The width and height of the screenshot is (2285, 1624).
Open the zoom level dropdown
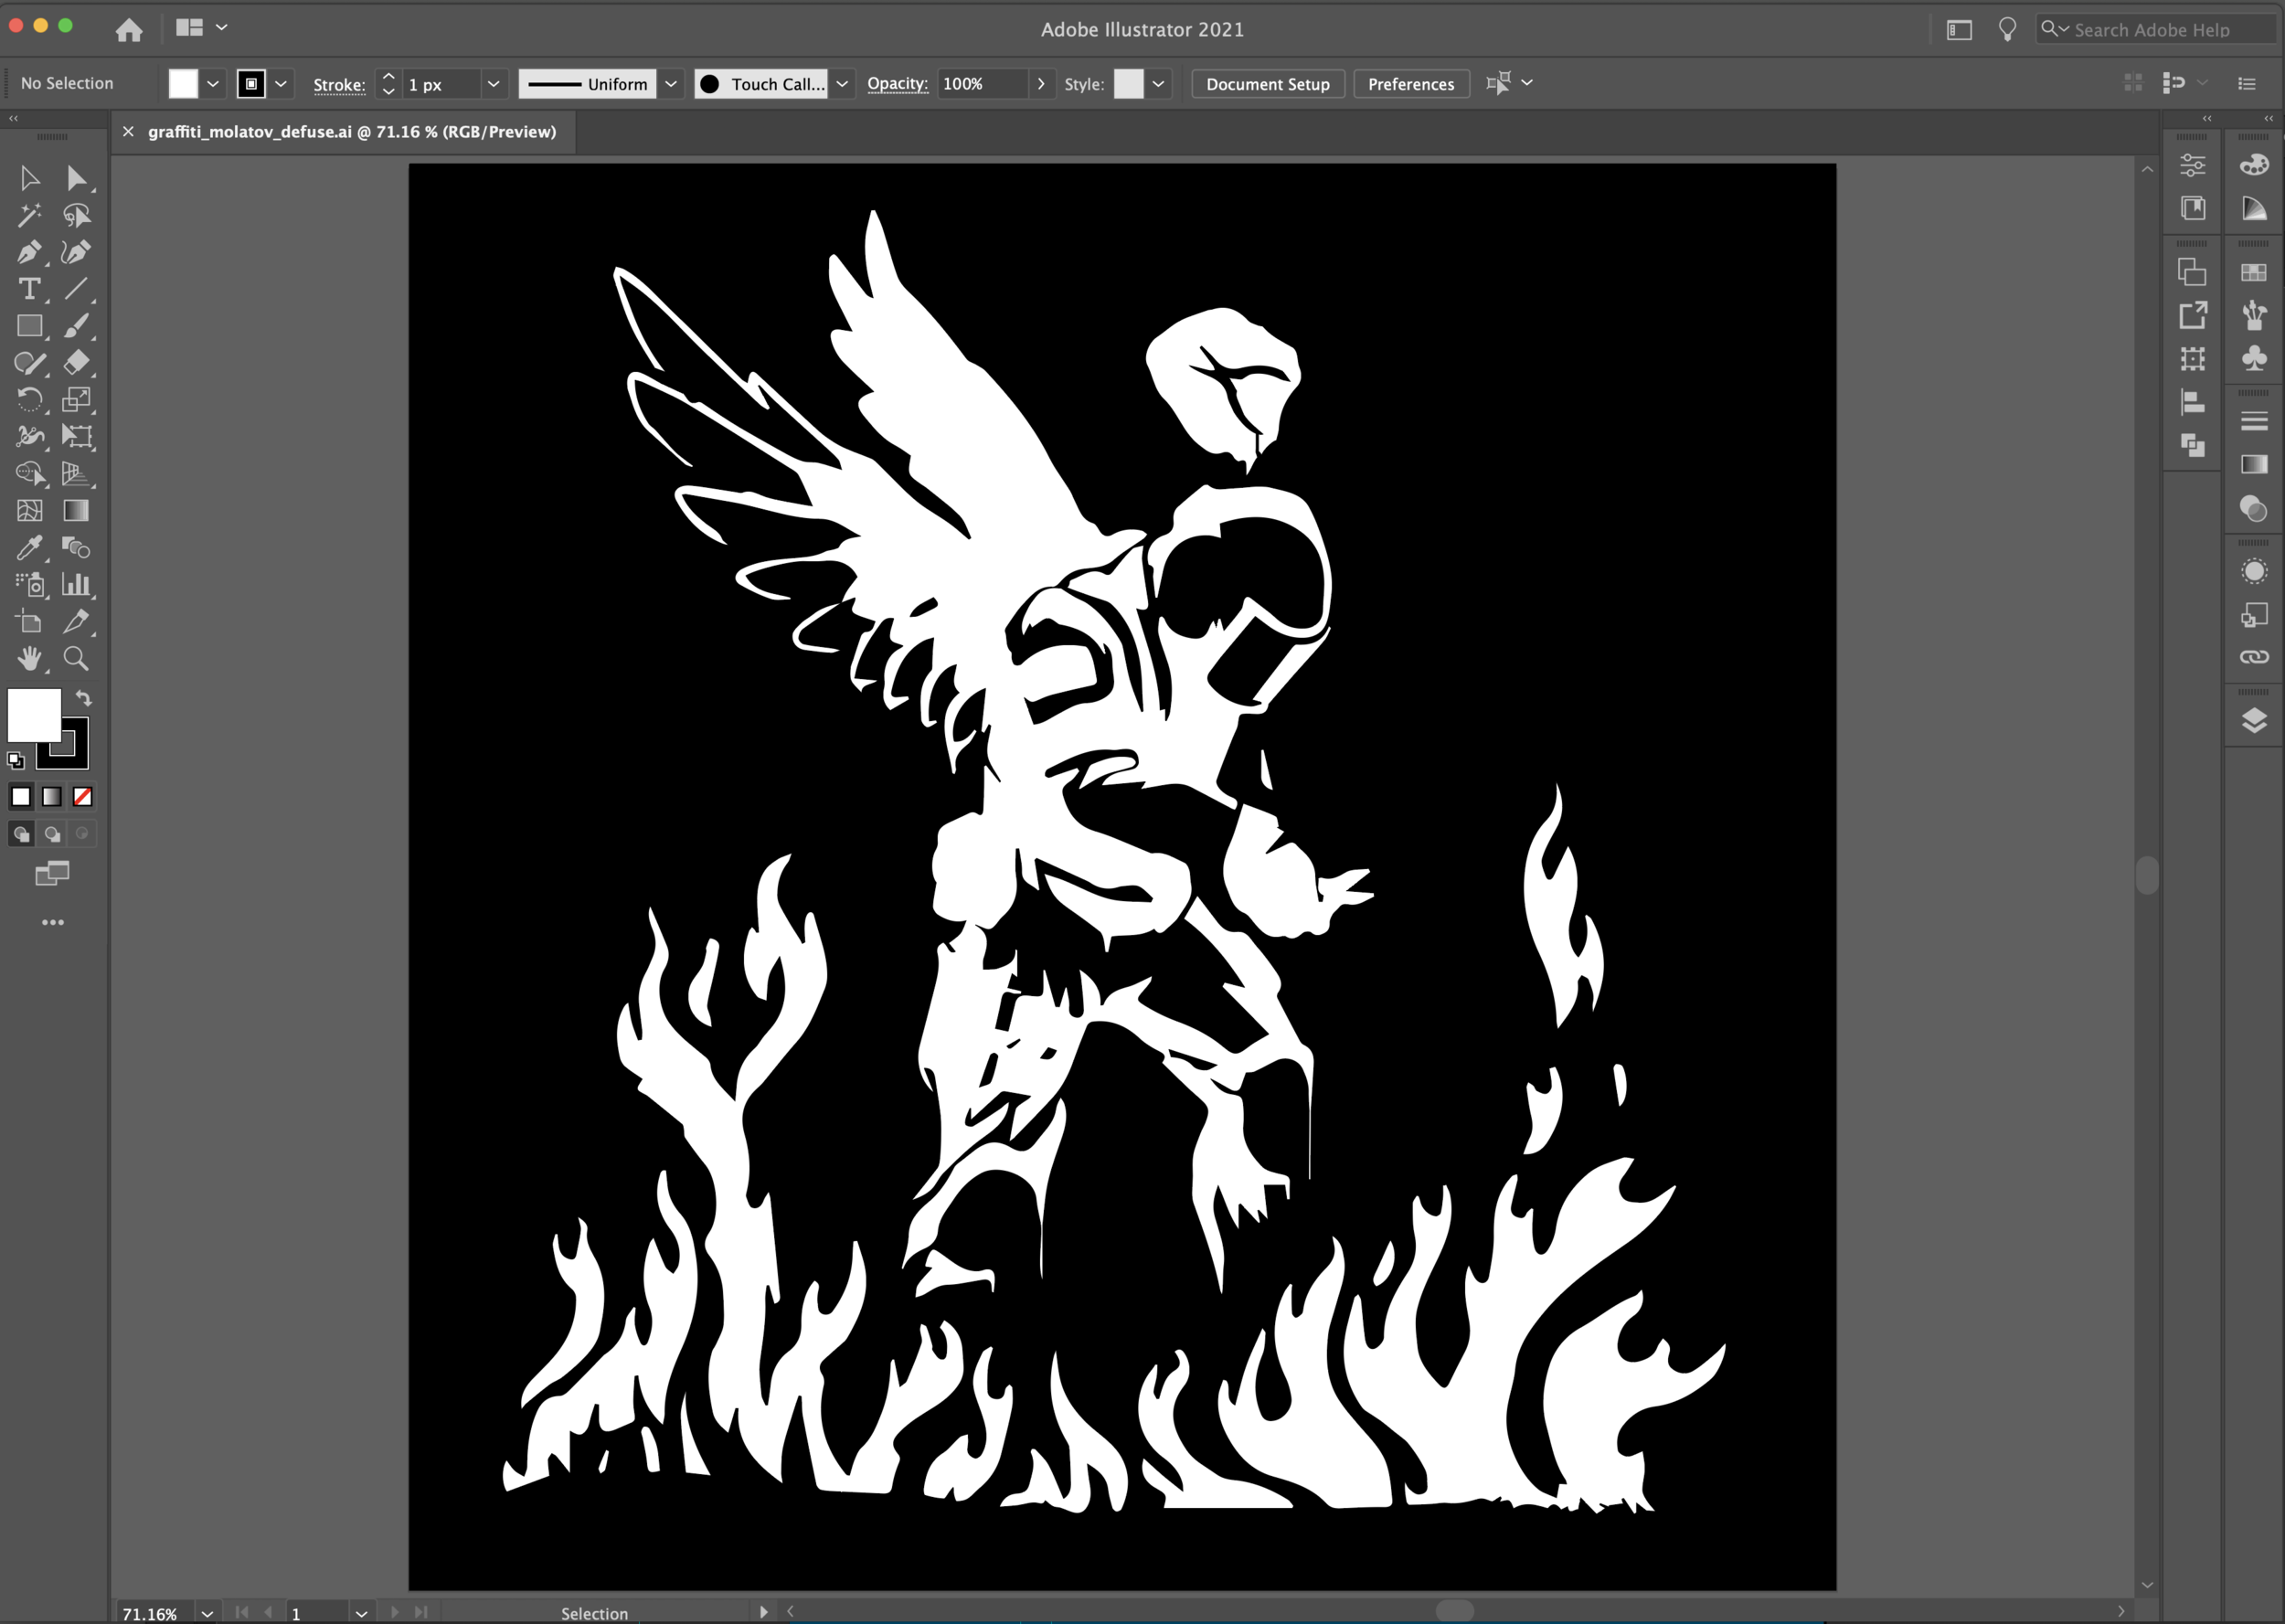click(x=207, y=1613)
